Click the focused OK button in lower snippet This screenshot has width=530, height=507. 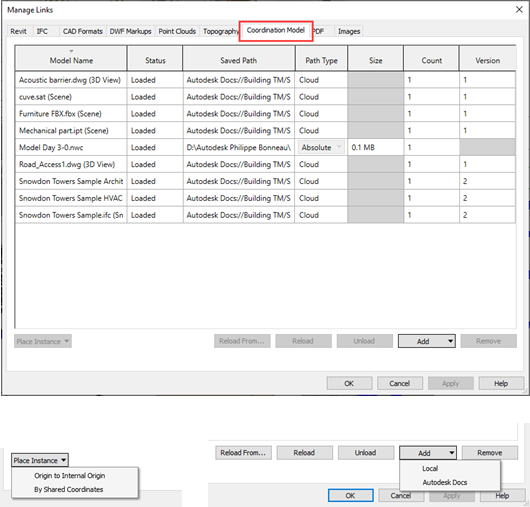pos(351,496)
